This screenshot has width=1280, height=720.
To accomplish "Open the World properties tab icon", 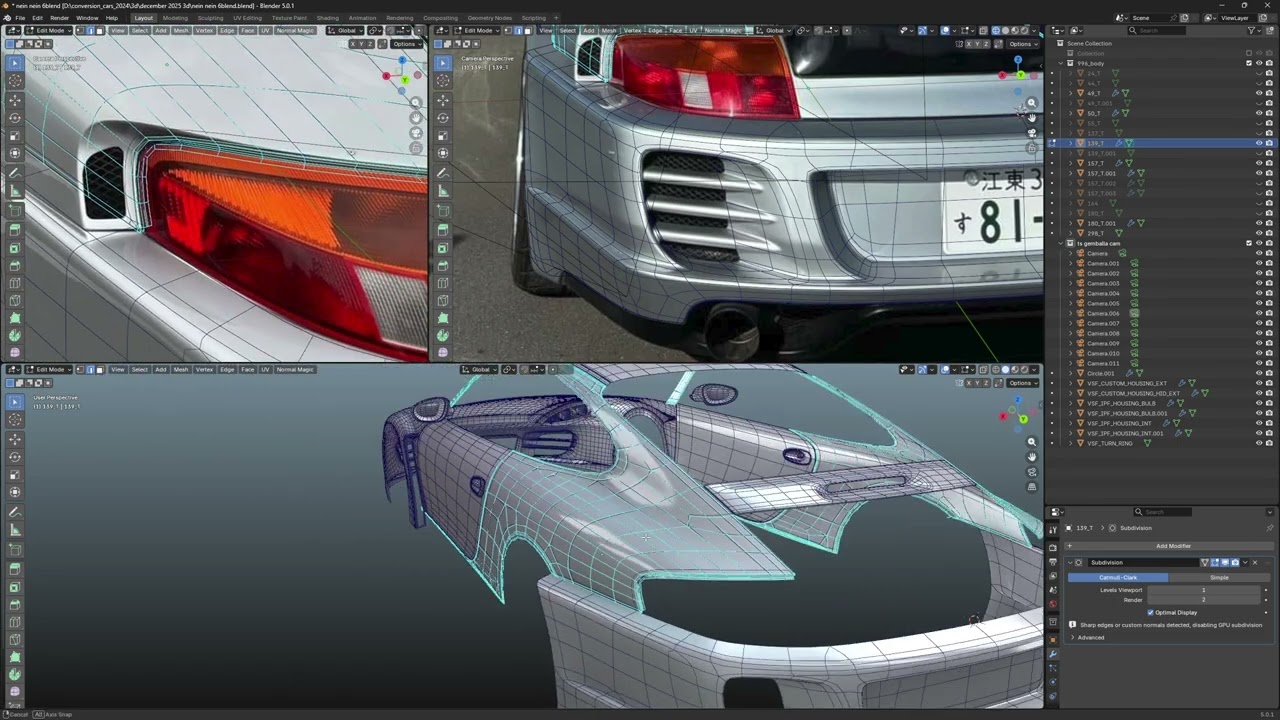I will pyautogui.click(x=1053, y=604).
